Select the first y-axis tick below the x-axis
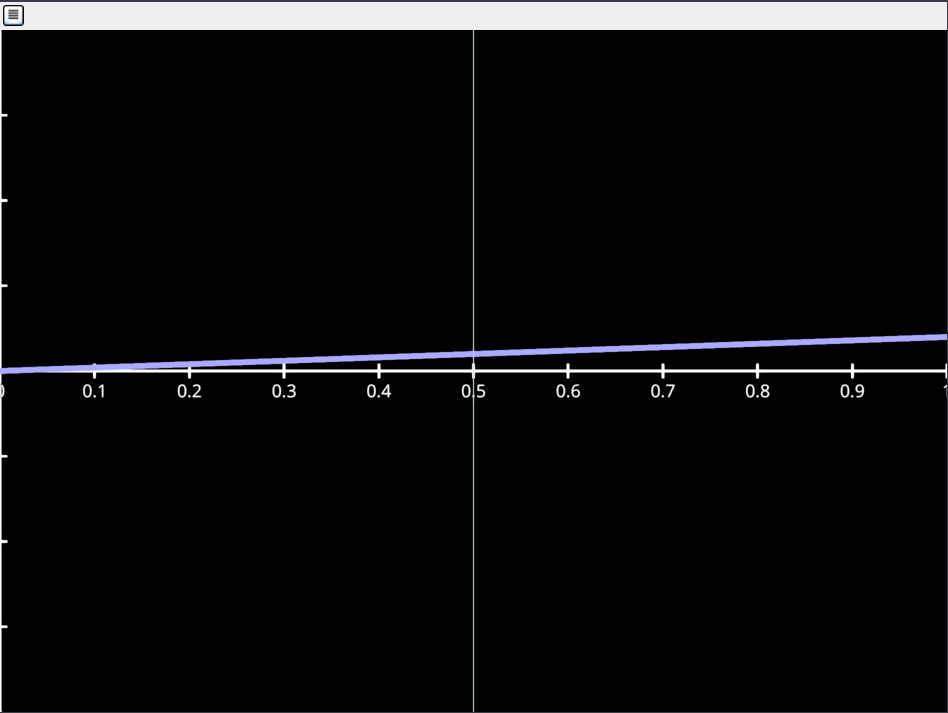948x713 pixels. click(x=4, y=456)
